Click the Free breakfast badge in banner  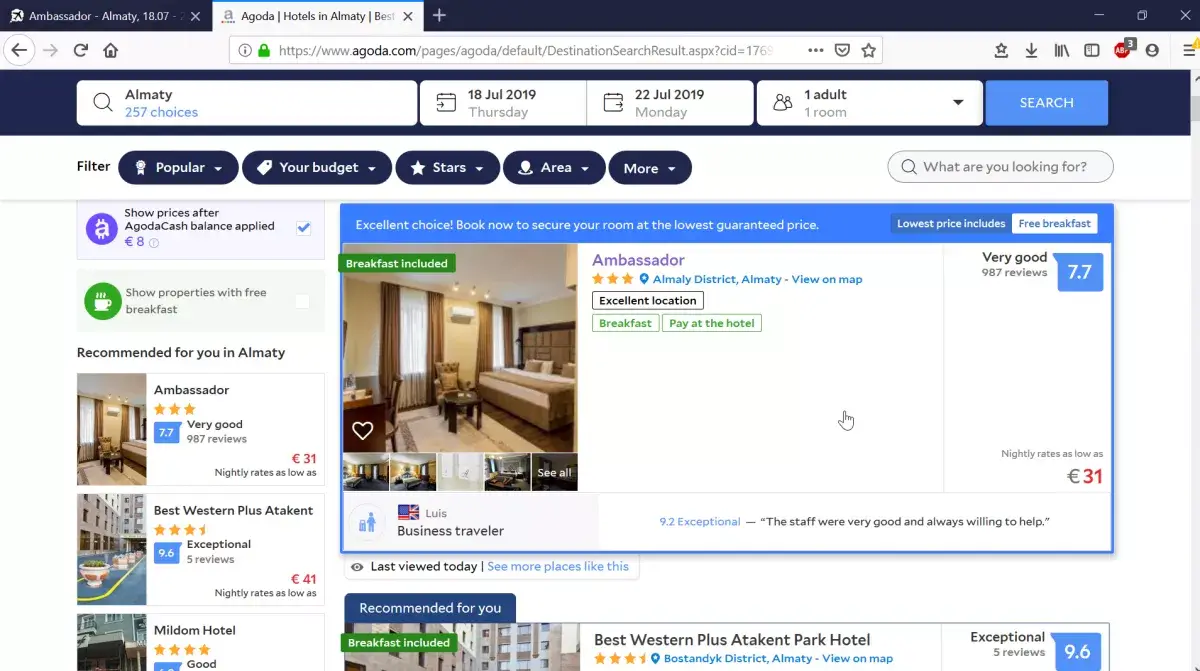pos(1054,224)
